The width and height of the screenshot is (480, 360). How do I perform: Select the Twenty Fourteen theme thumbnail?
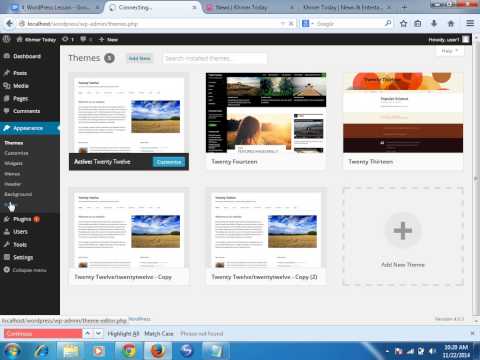point(266,113)
